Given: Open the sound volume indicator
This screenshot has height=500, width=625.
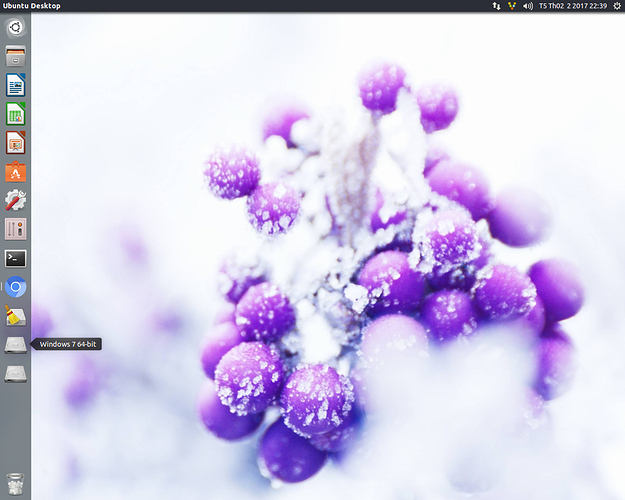Looking at the screenshot, I should point(528,6).
